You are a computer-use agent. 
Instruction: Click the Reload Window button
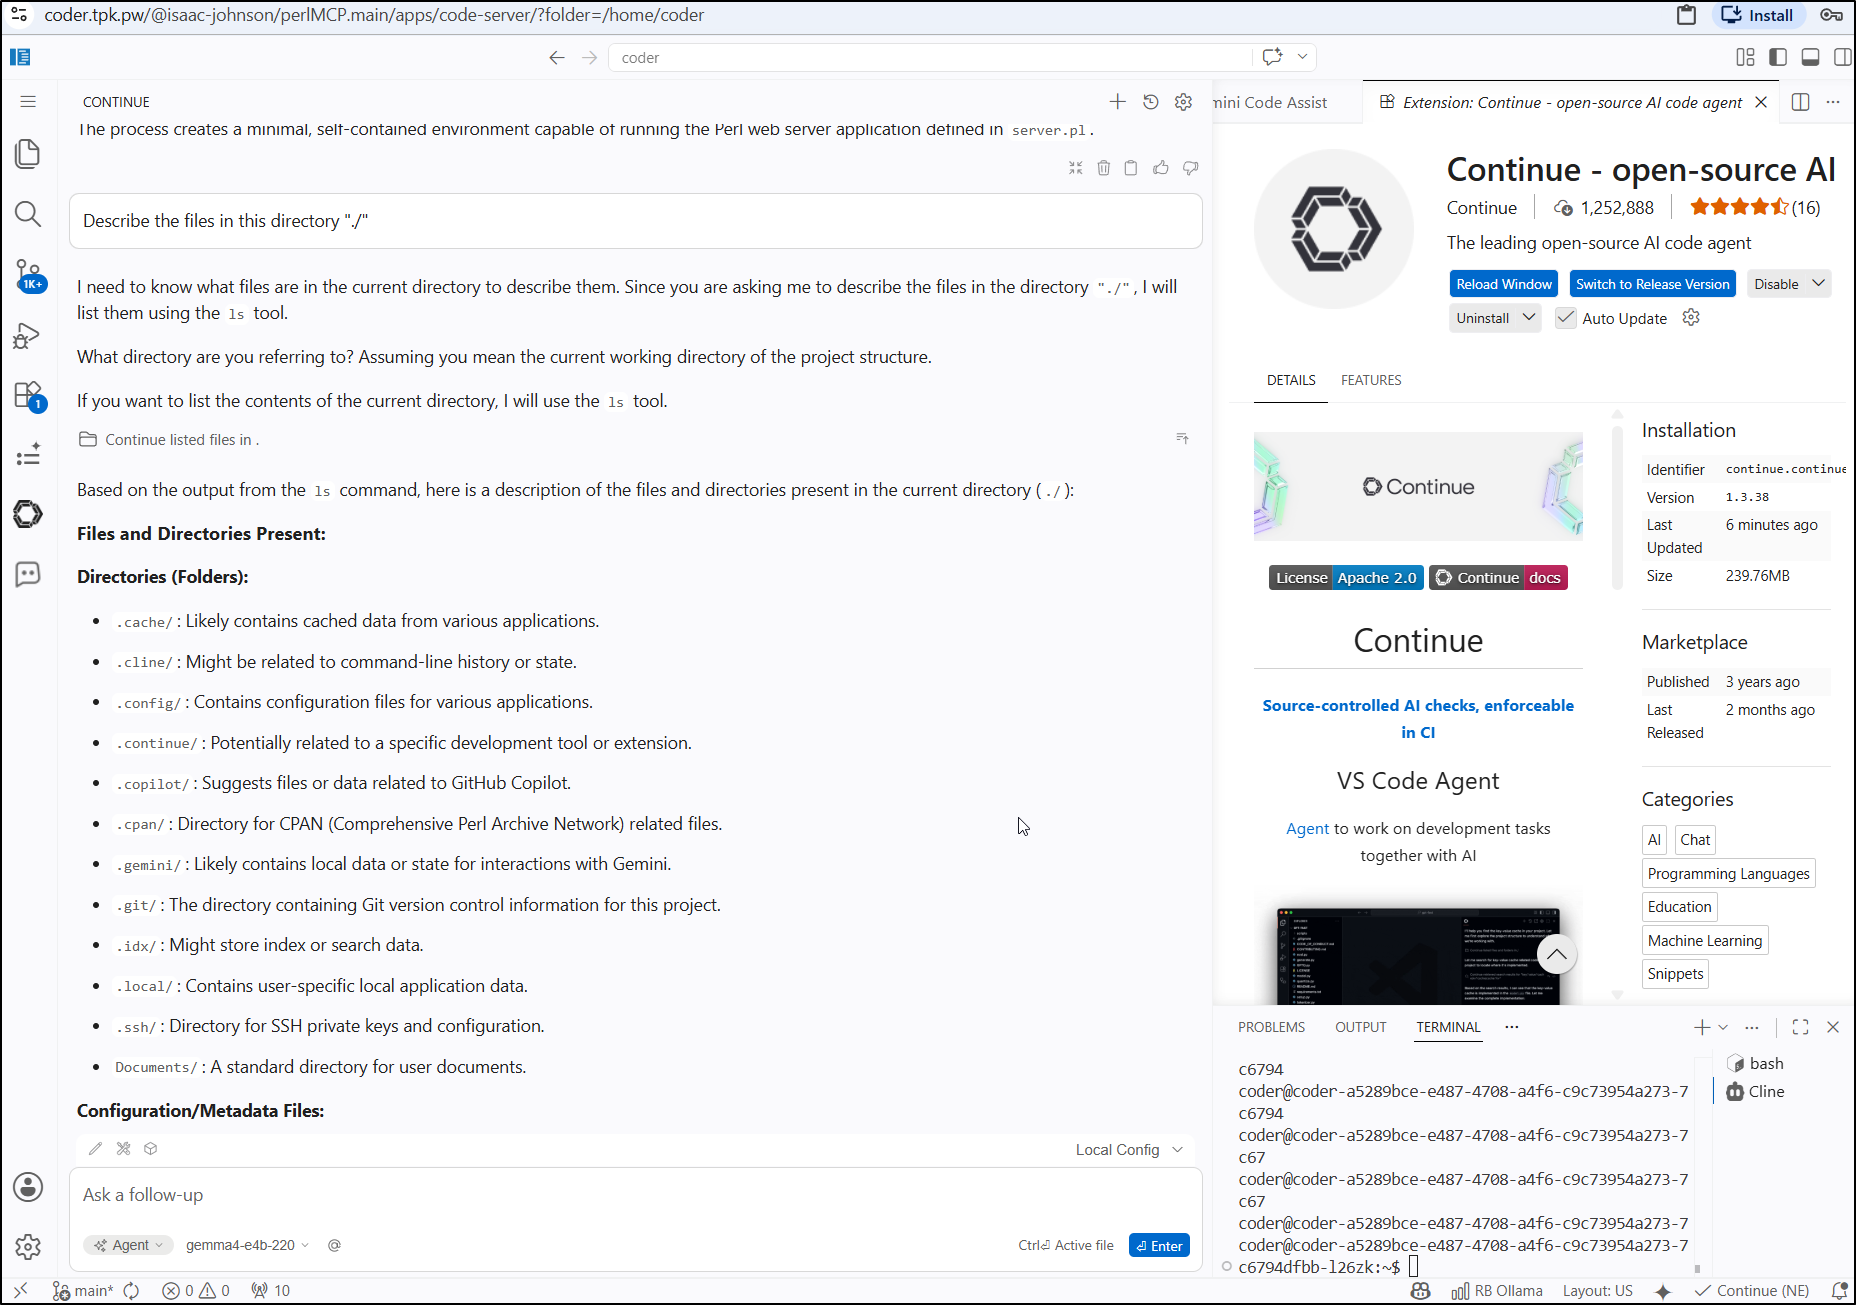[1504, 284]
